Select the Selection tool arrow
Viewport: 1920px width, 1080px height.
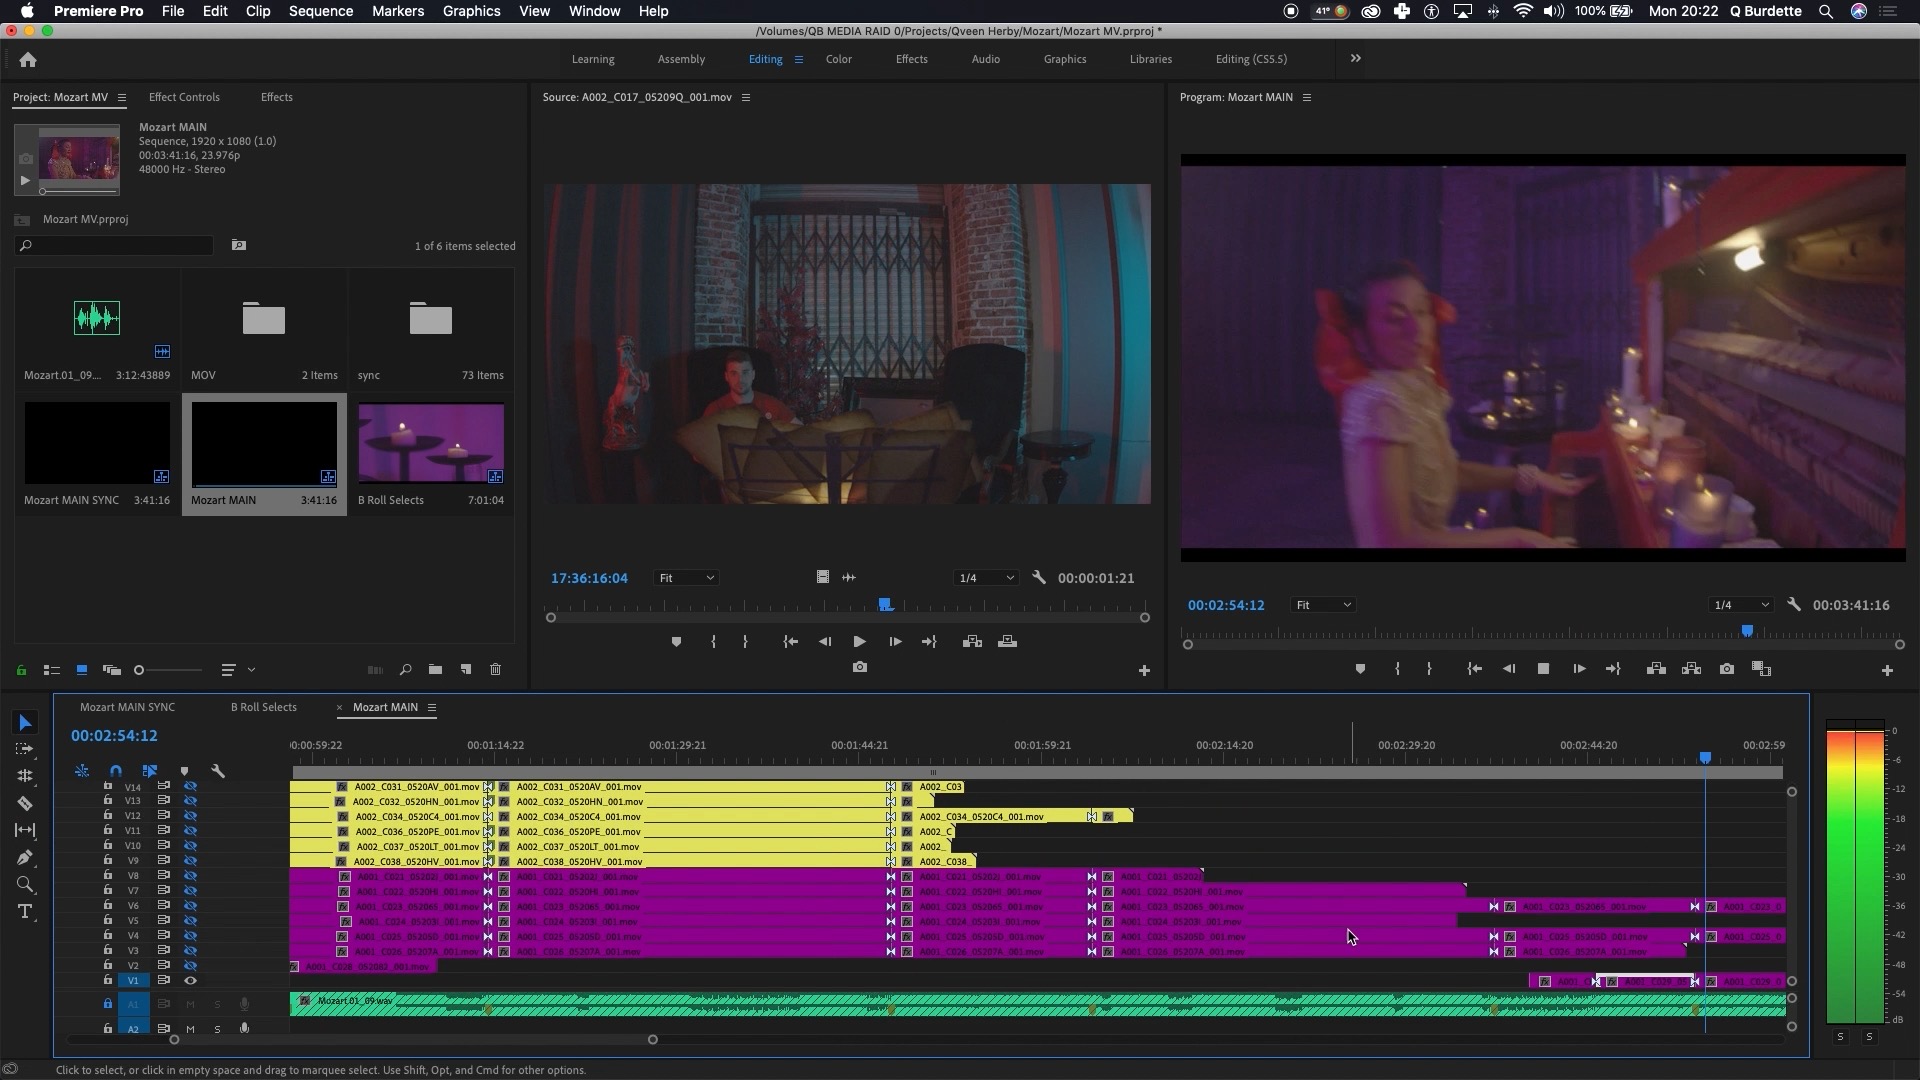(26, 723)
